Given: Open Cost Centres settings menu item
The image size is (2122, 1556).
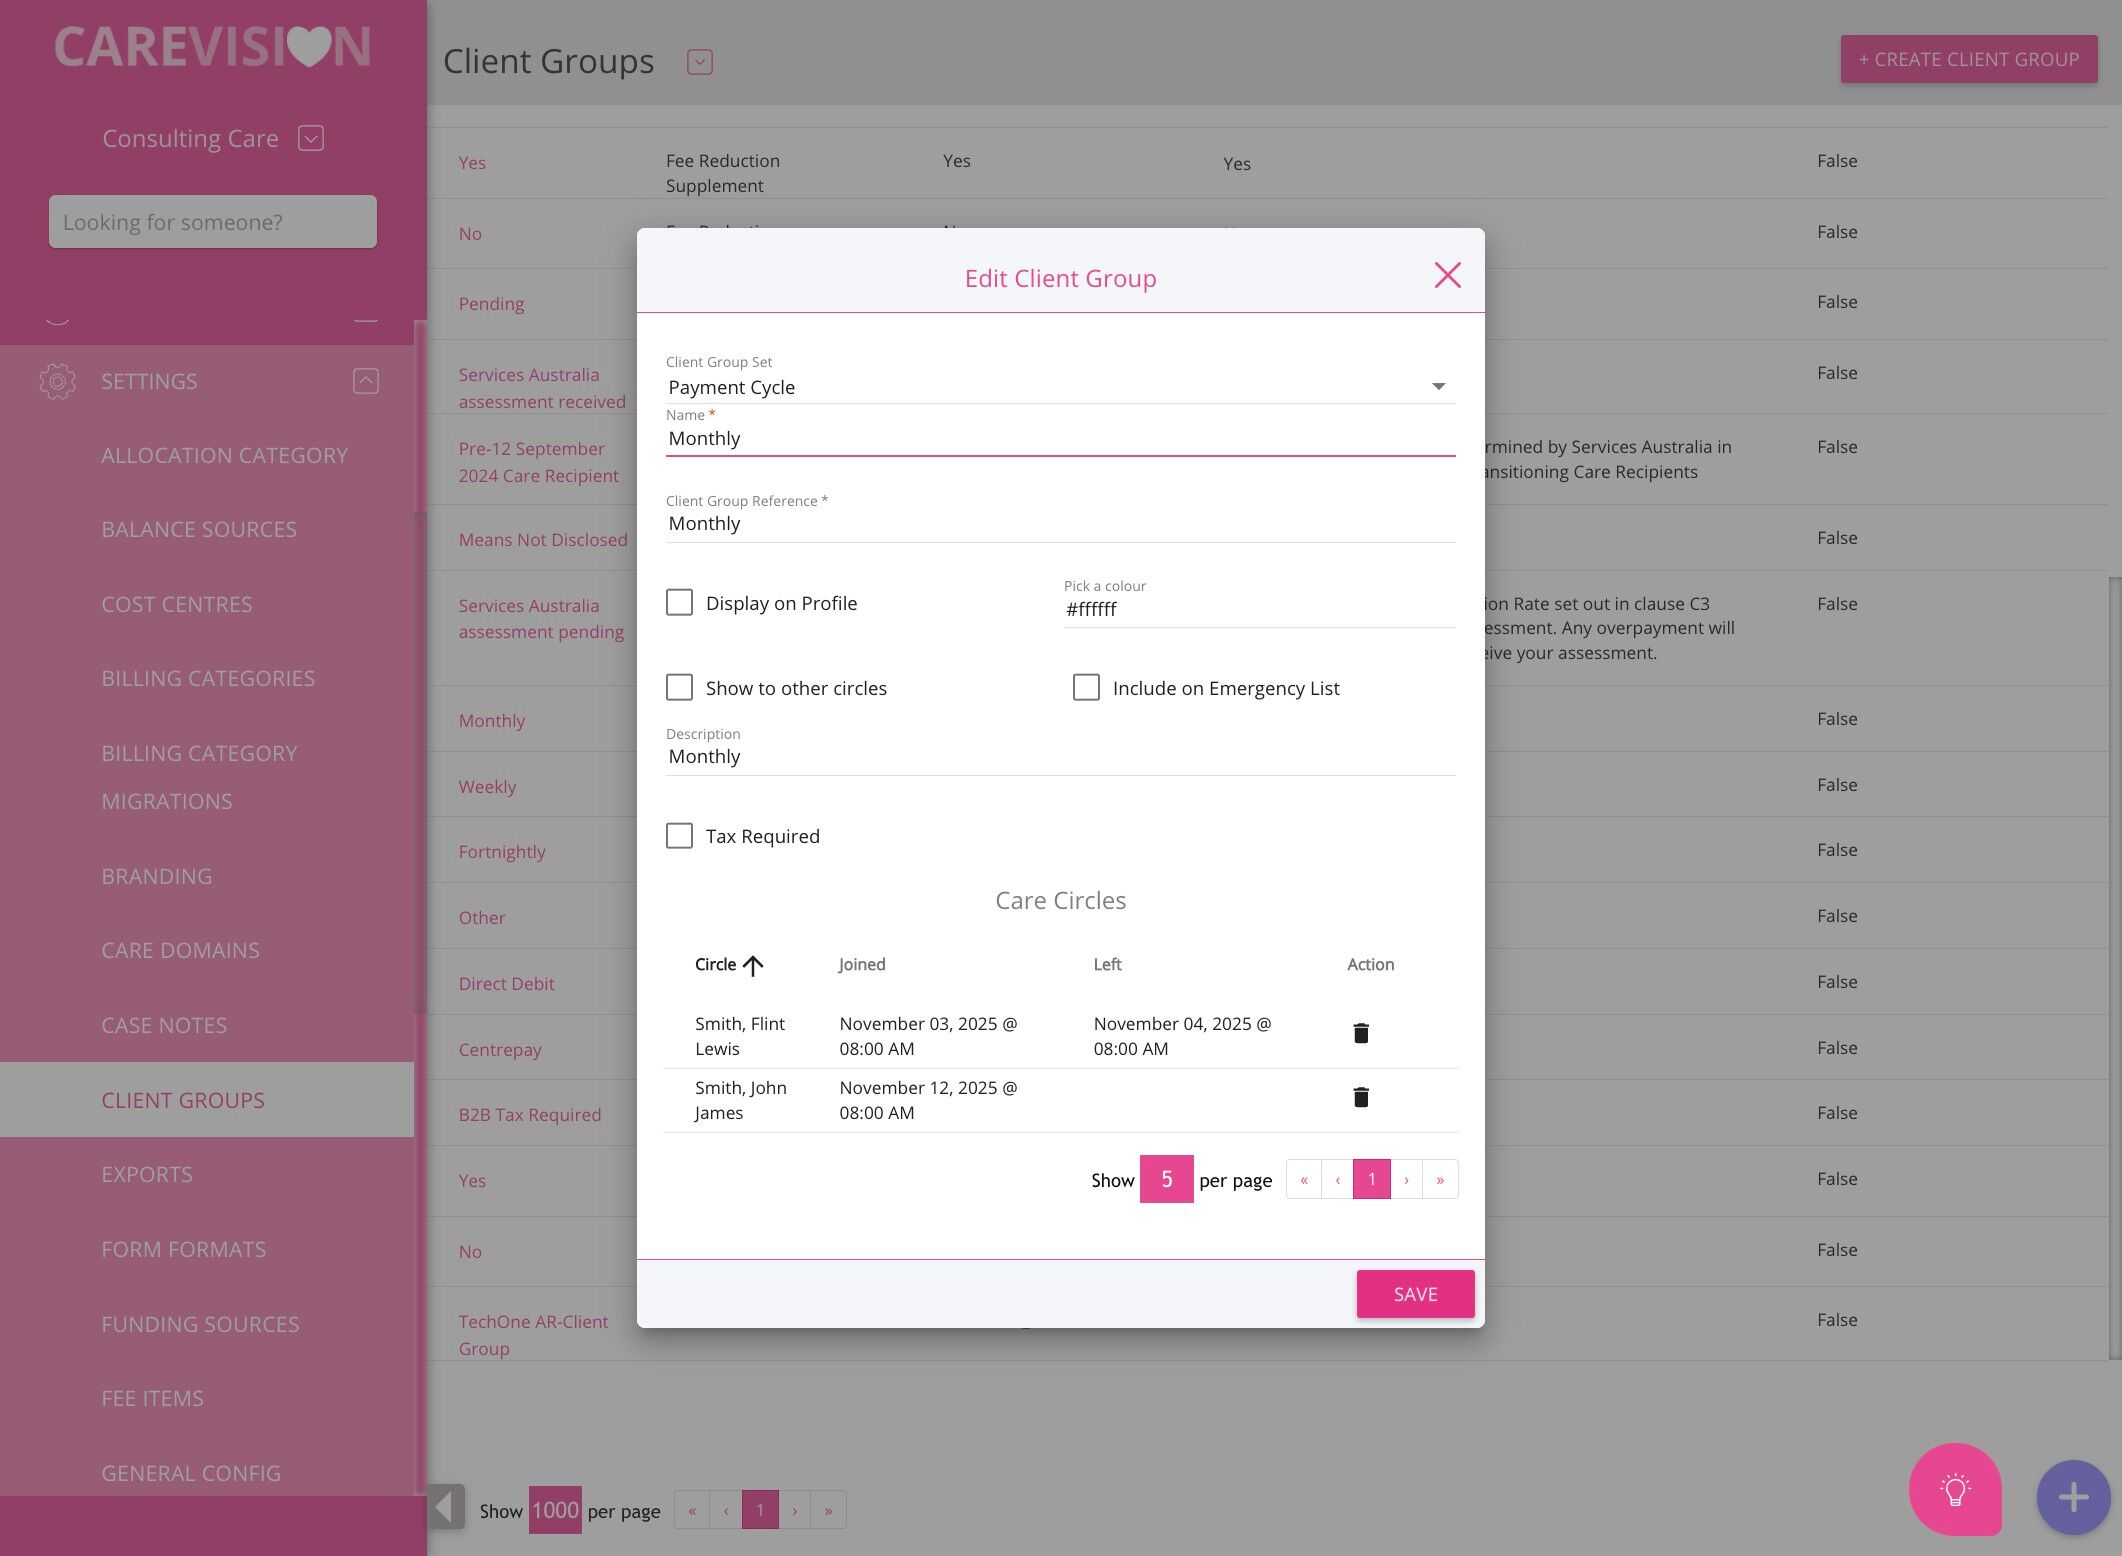Looking at the screenshot, I should point(177,604).
